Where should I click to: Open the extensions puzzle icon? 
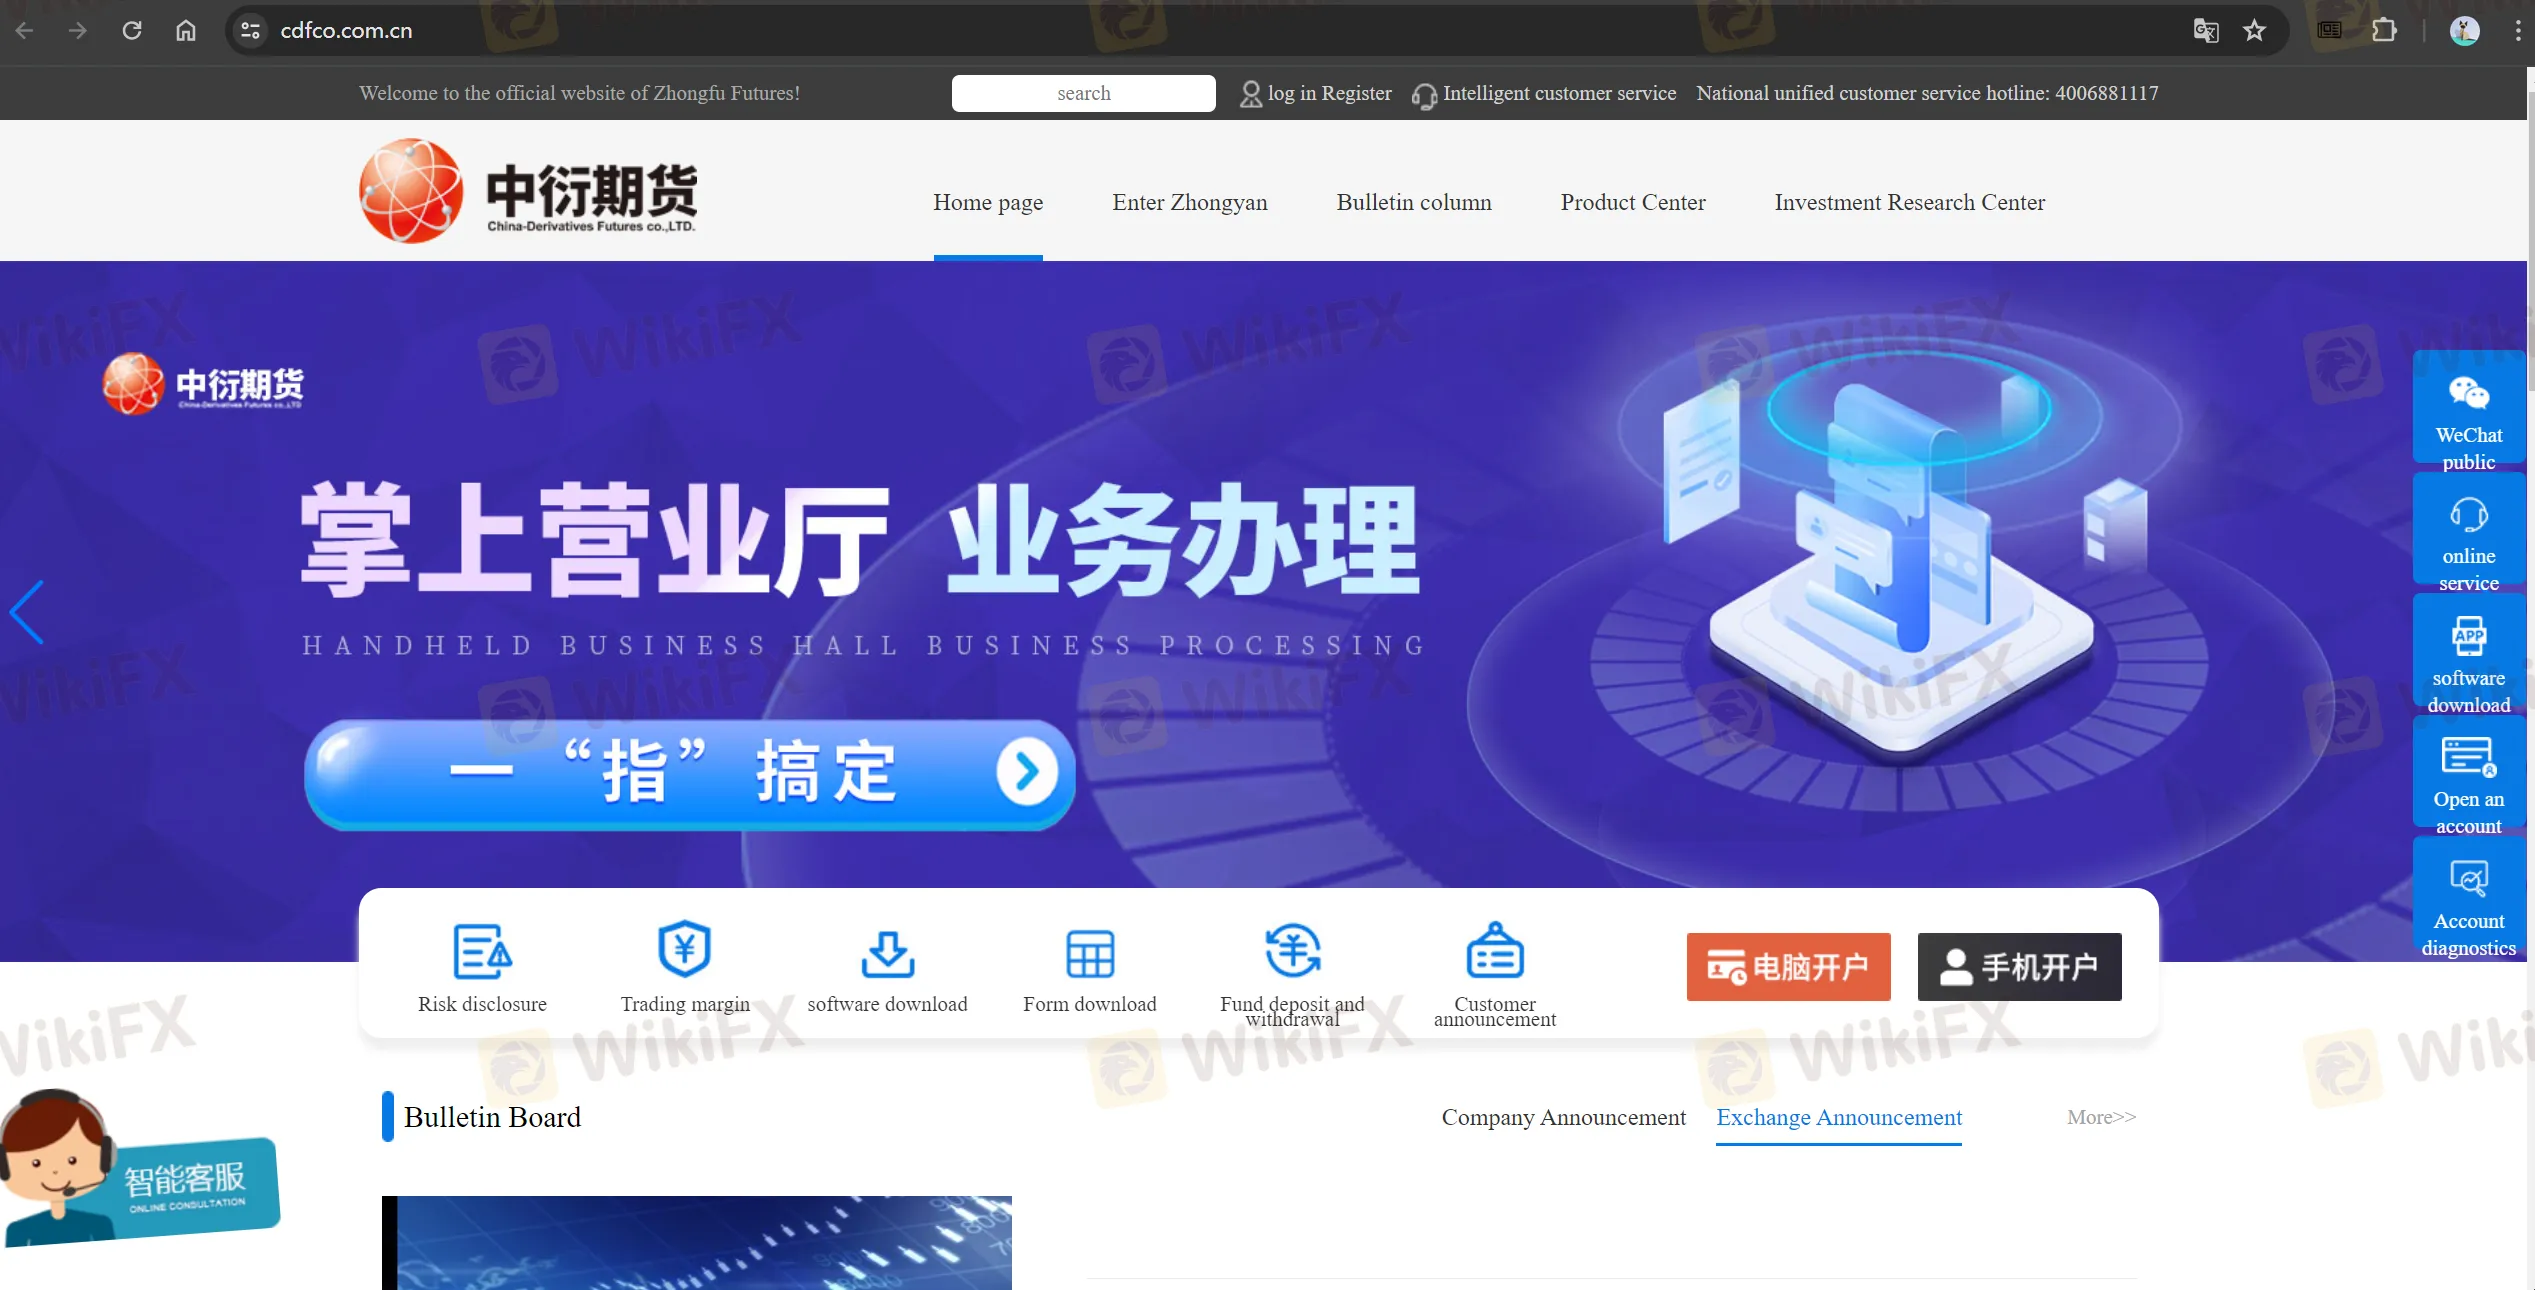pyautogui.click(x=2384, y=31)
